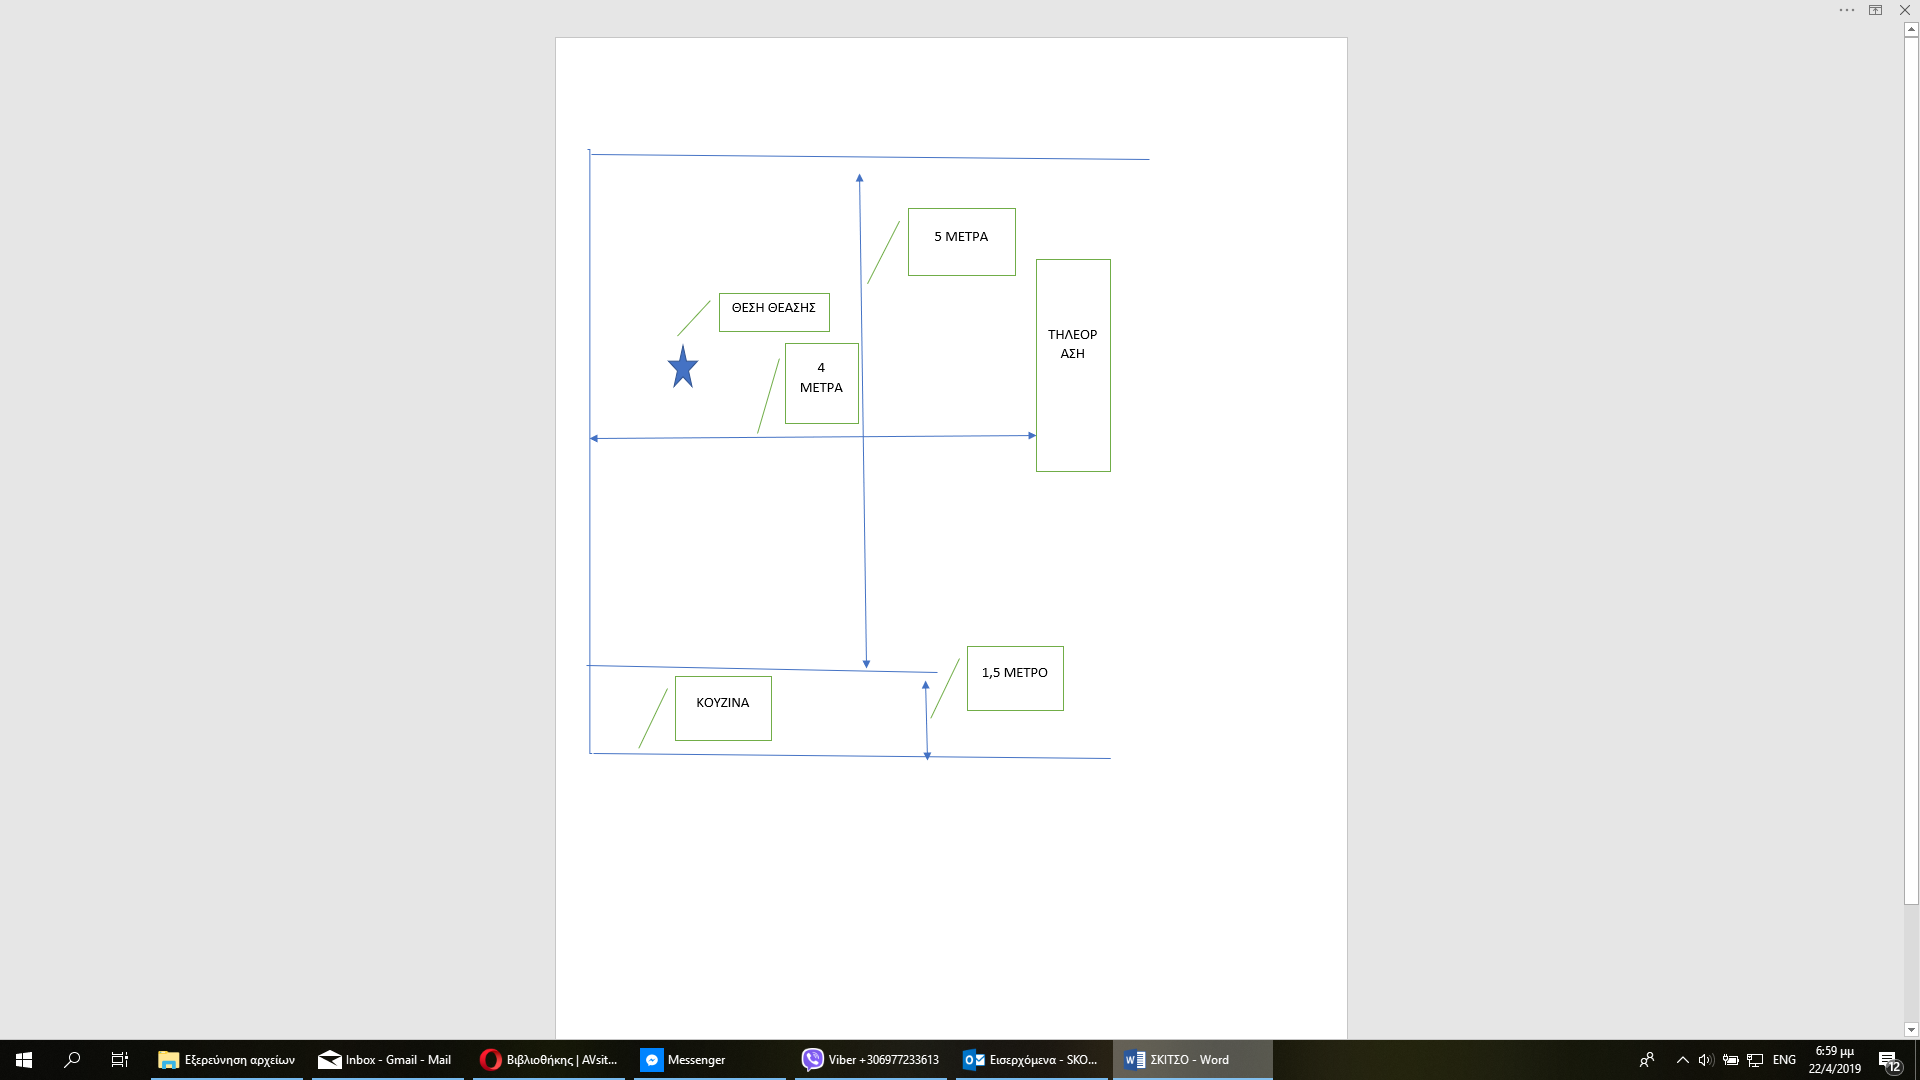Screen dimensions: 1920x1080
Task: Open the network connection icon
Action: pos(1755,1060)
